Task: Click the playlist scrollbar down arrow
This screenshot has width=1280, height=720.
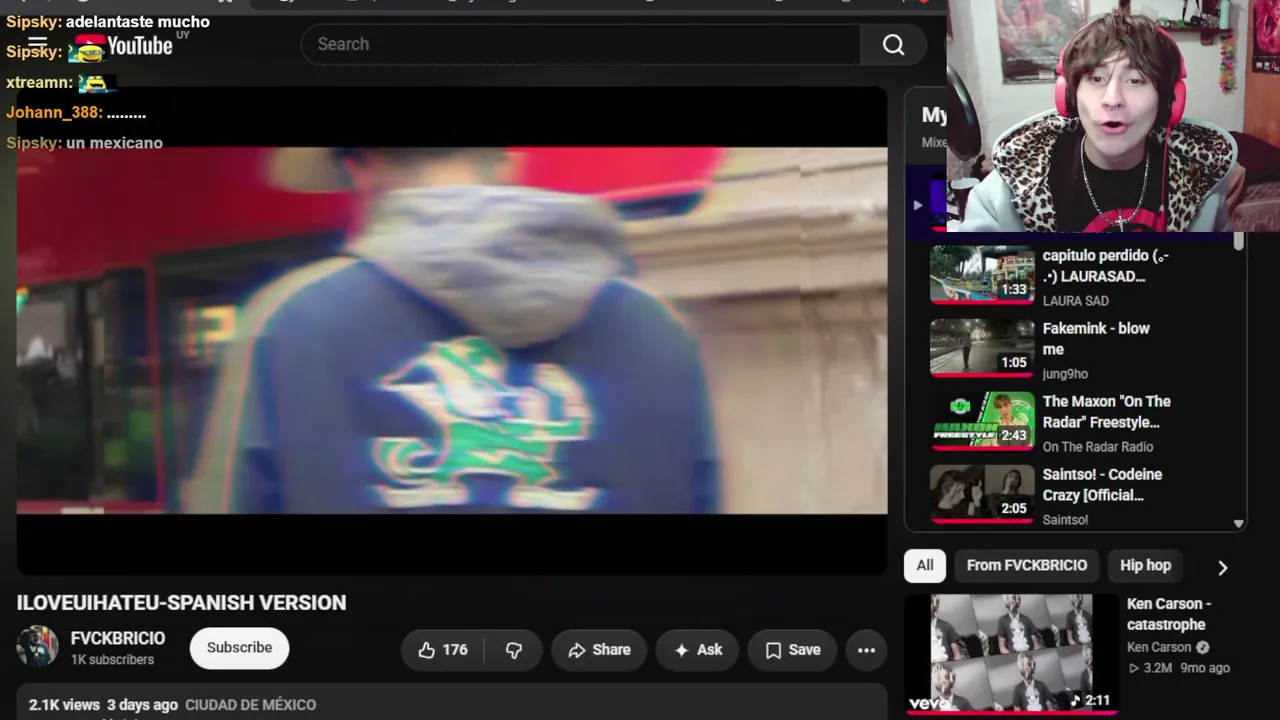Action: click(x=1239, y=524)
